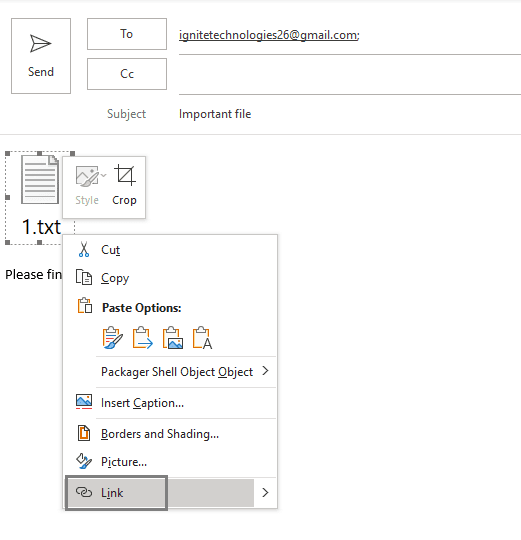This screenshot has width=521, height=540.
Task: Click the Insert Caption picture icon
Action: click(x=84, y=402)
